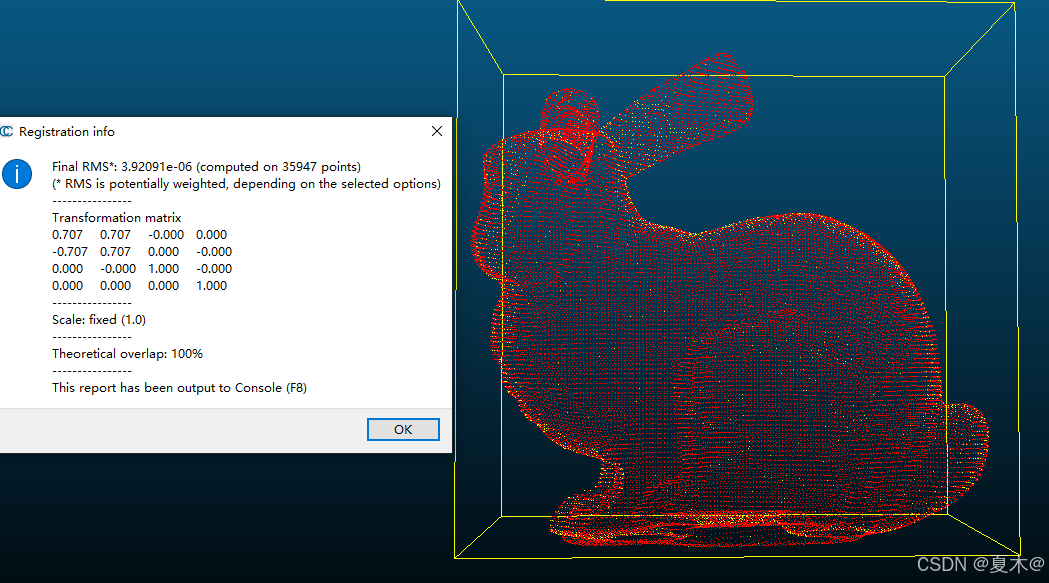Click the blue information icon

[x=17, y=174]
